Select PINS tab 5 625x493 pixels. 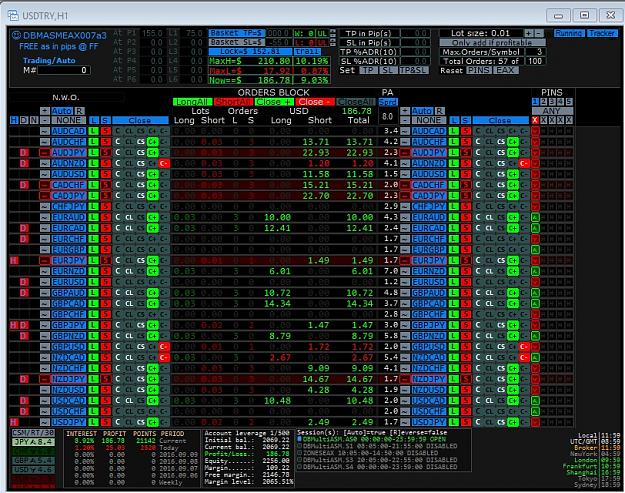click(x=569, y=102)
